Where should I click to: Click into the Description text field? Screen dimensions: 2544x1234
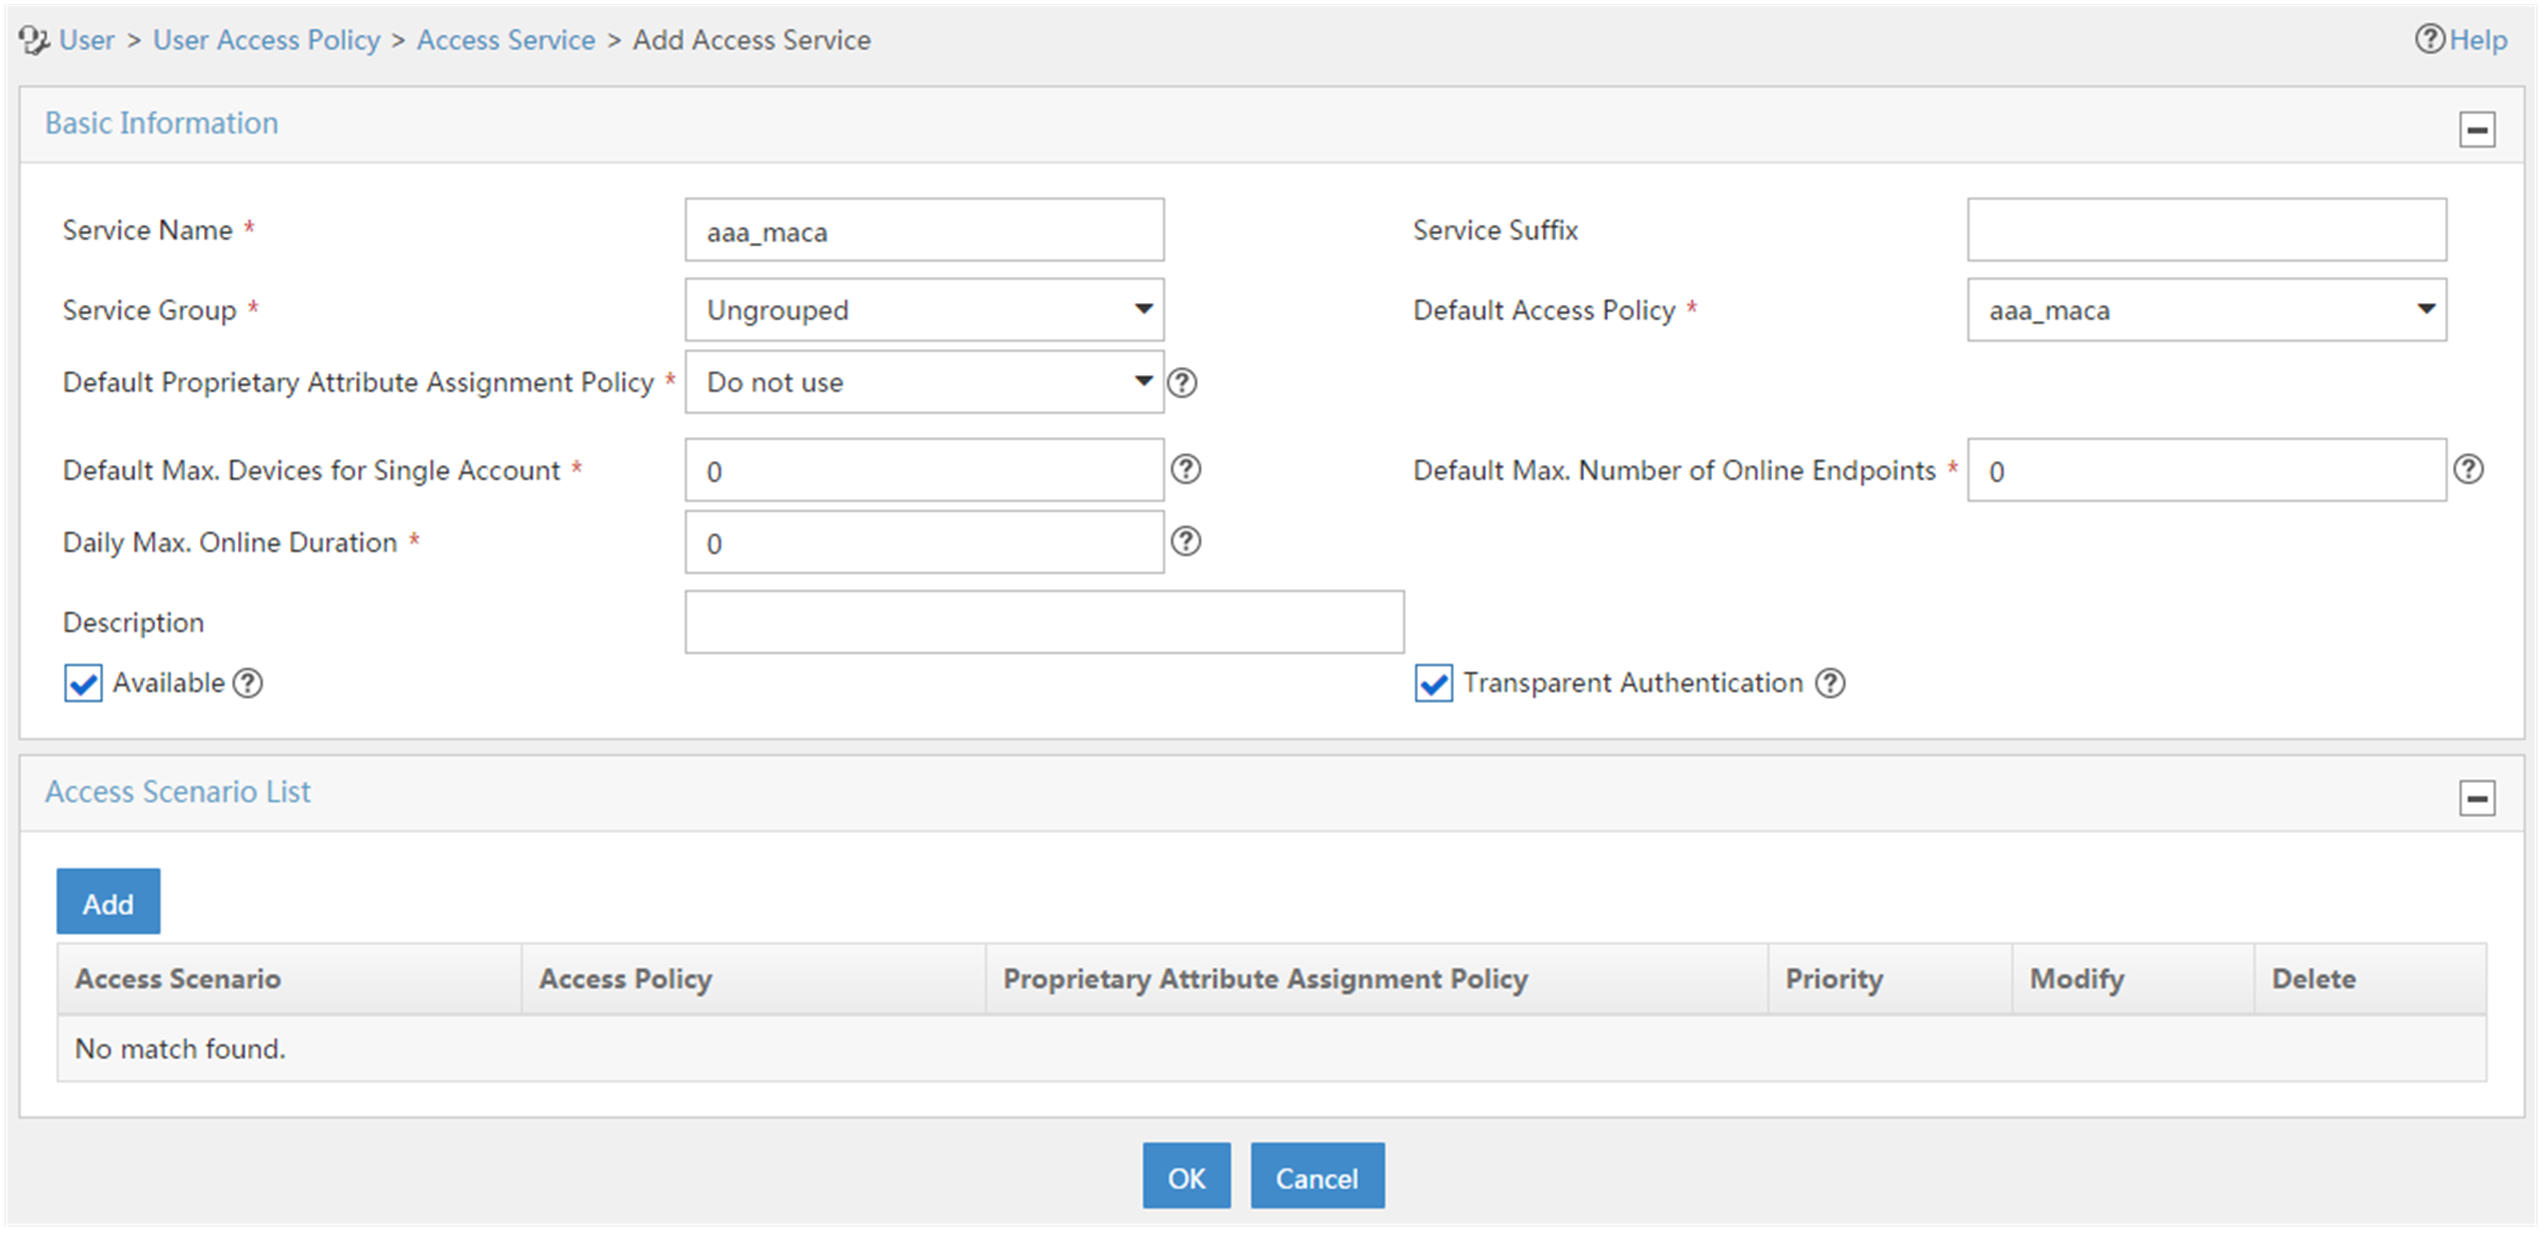[x=1044, y=622]
